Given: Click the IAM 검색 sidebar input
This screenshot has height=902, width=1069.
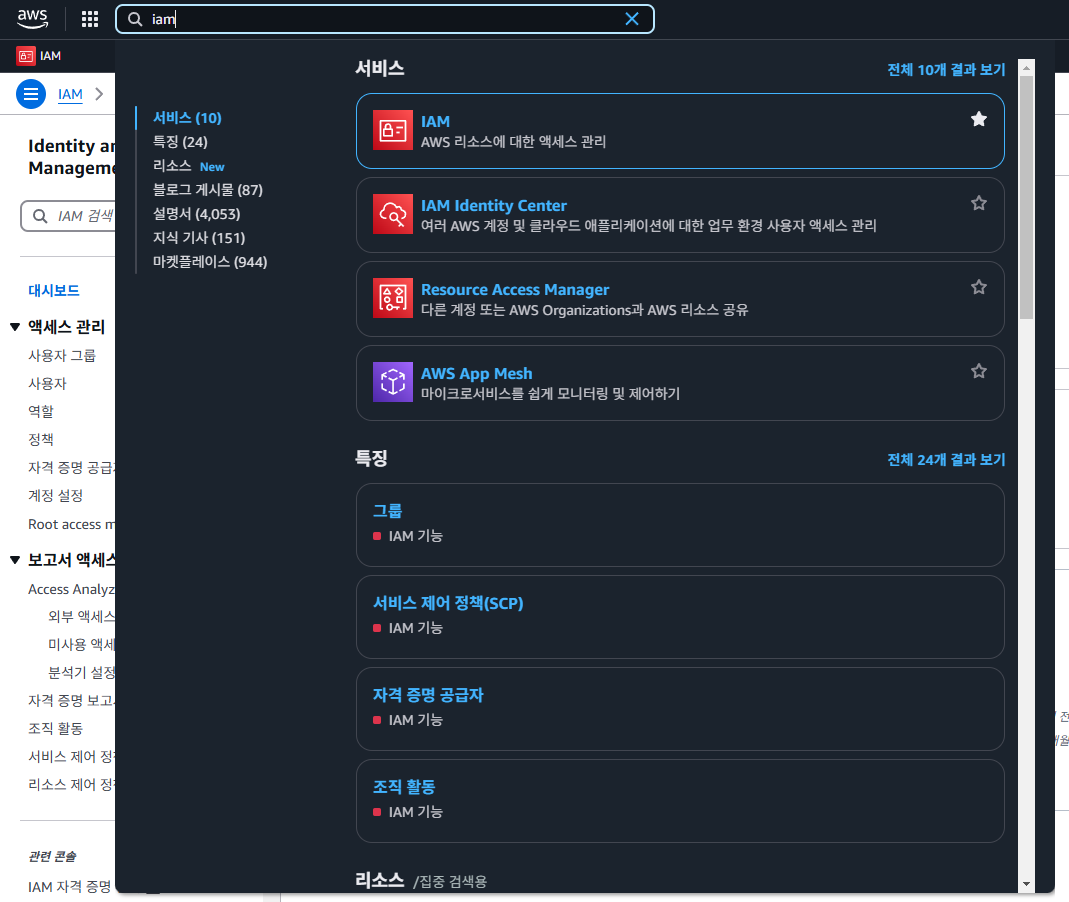Looking at the screenshot, I should click(68, 216).
